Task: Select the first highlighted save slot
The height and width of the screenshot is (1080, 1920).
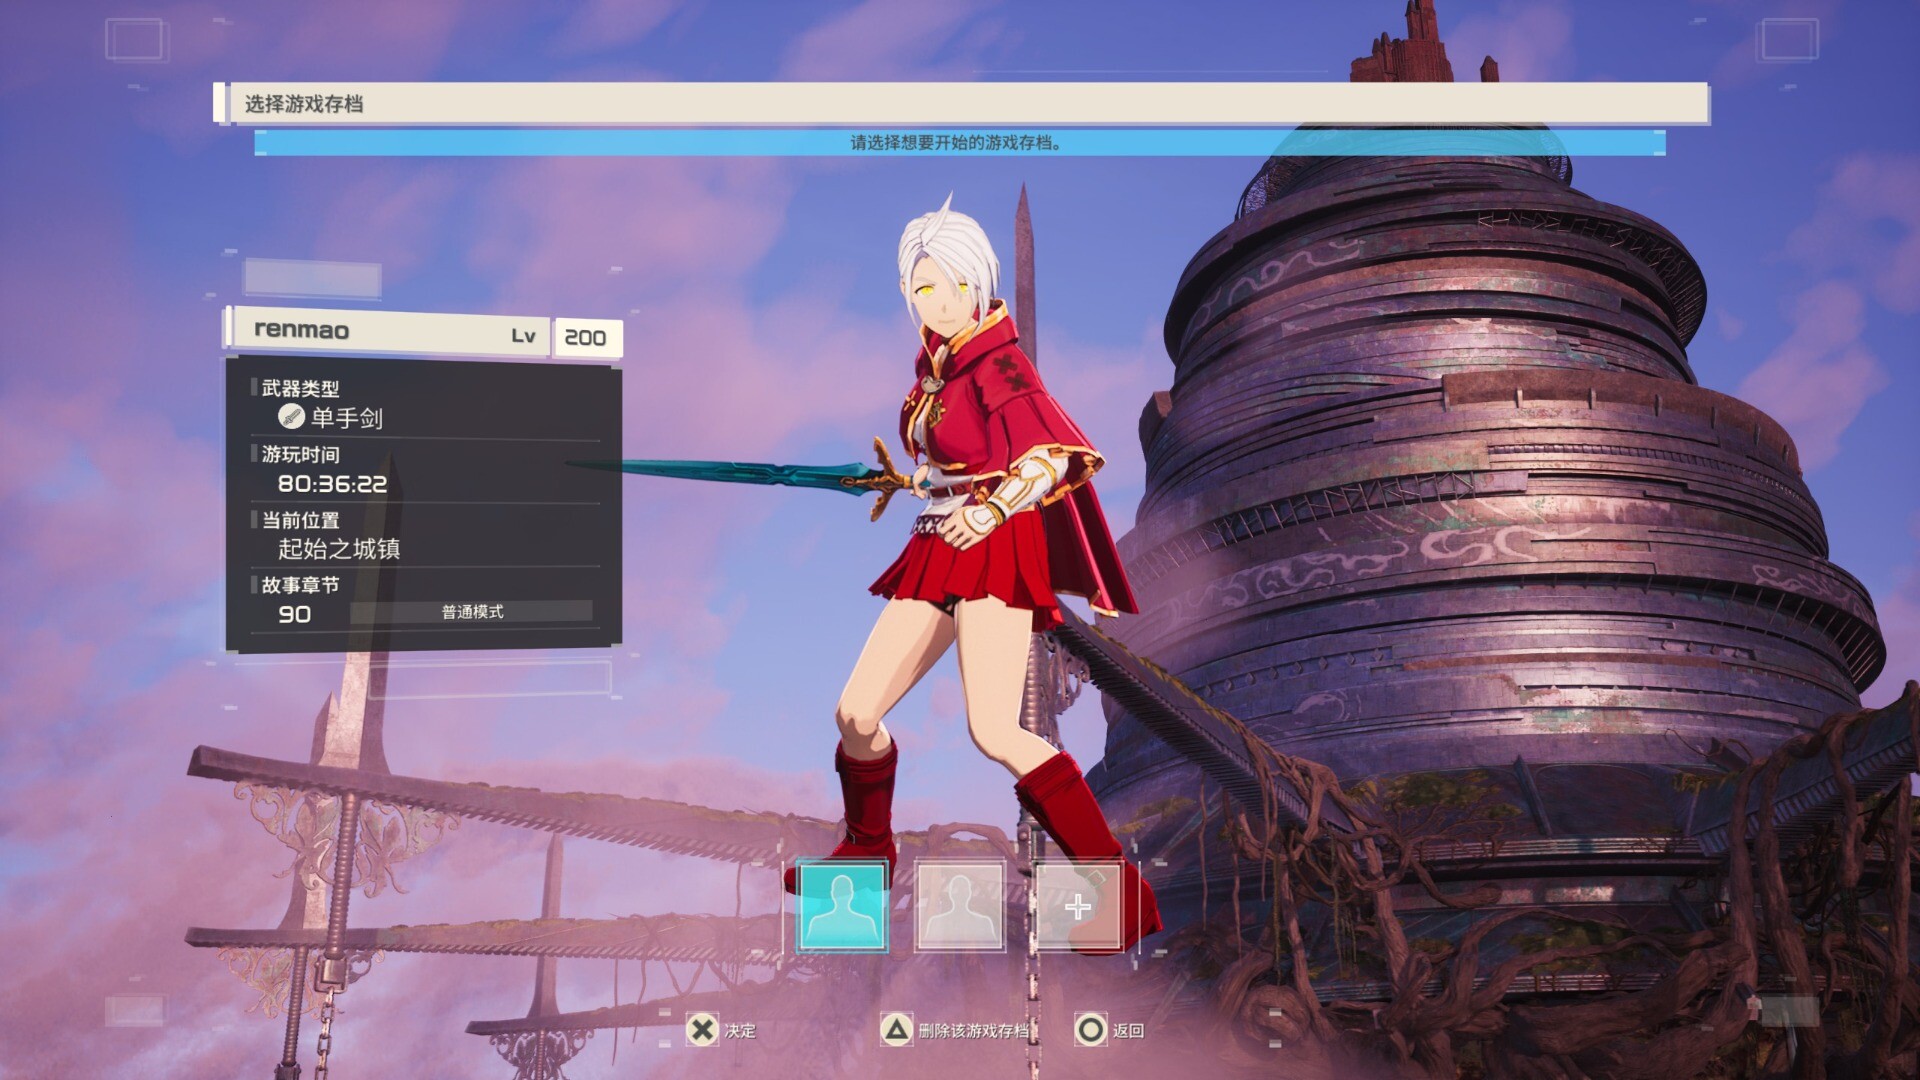Action: click(842, 906)
